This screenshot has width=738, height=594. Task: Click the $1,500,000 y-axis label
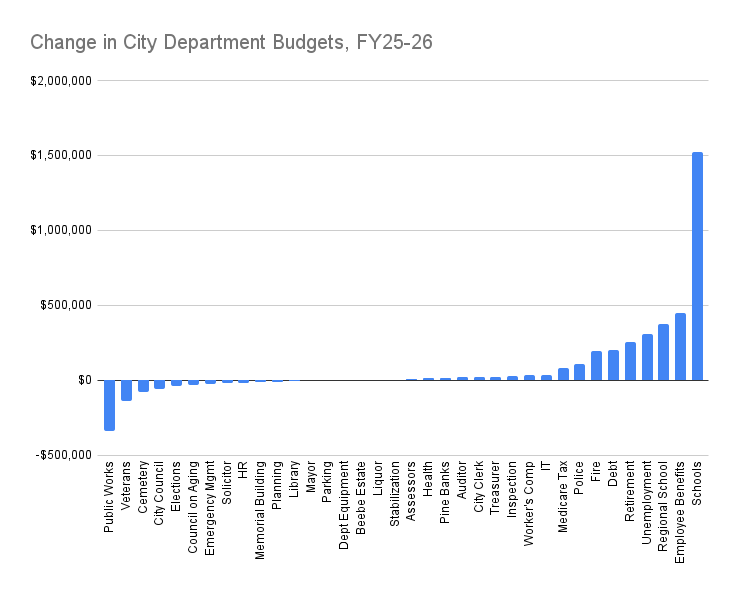coord(62,155)
